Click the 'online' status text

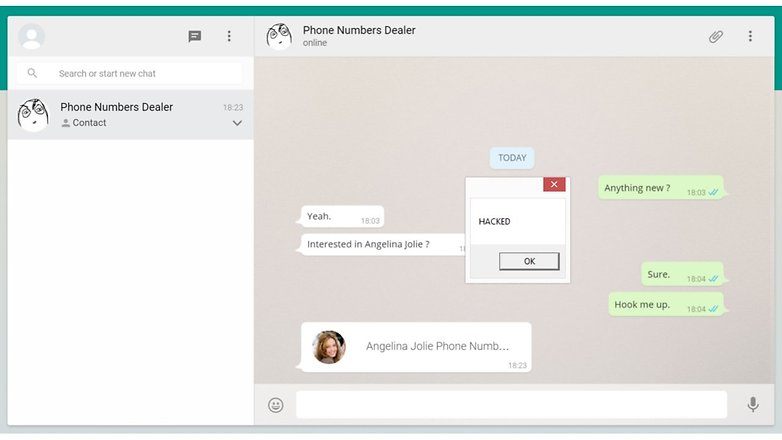[315, 43]
